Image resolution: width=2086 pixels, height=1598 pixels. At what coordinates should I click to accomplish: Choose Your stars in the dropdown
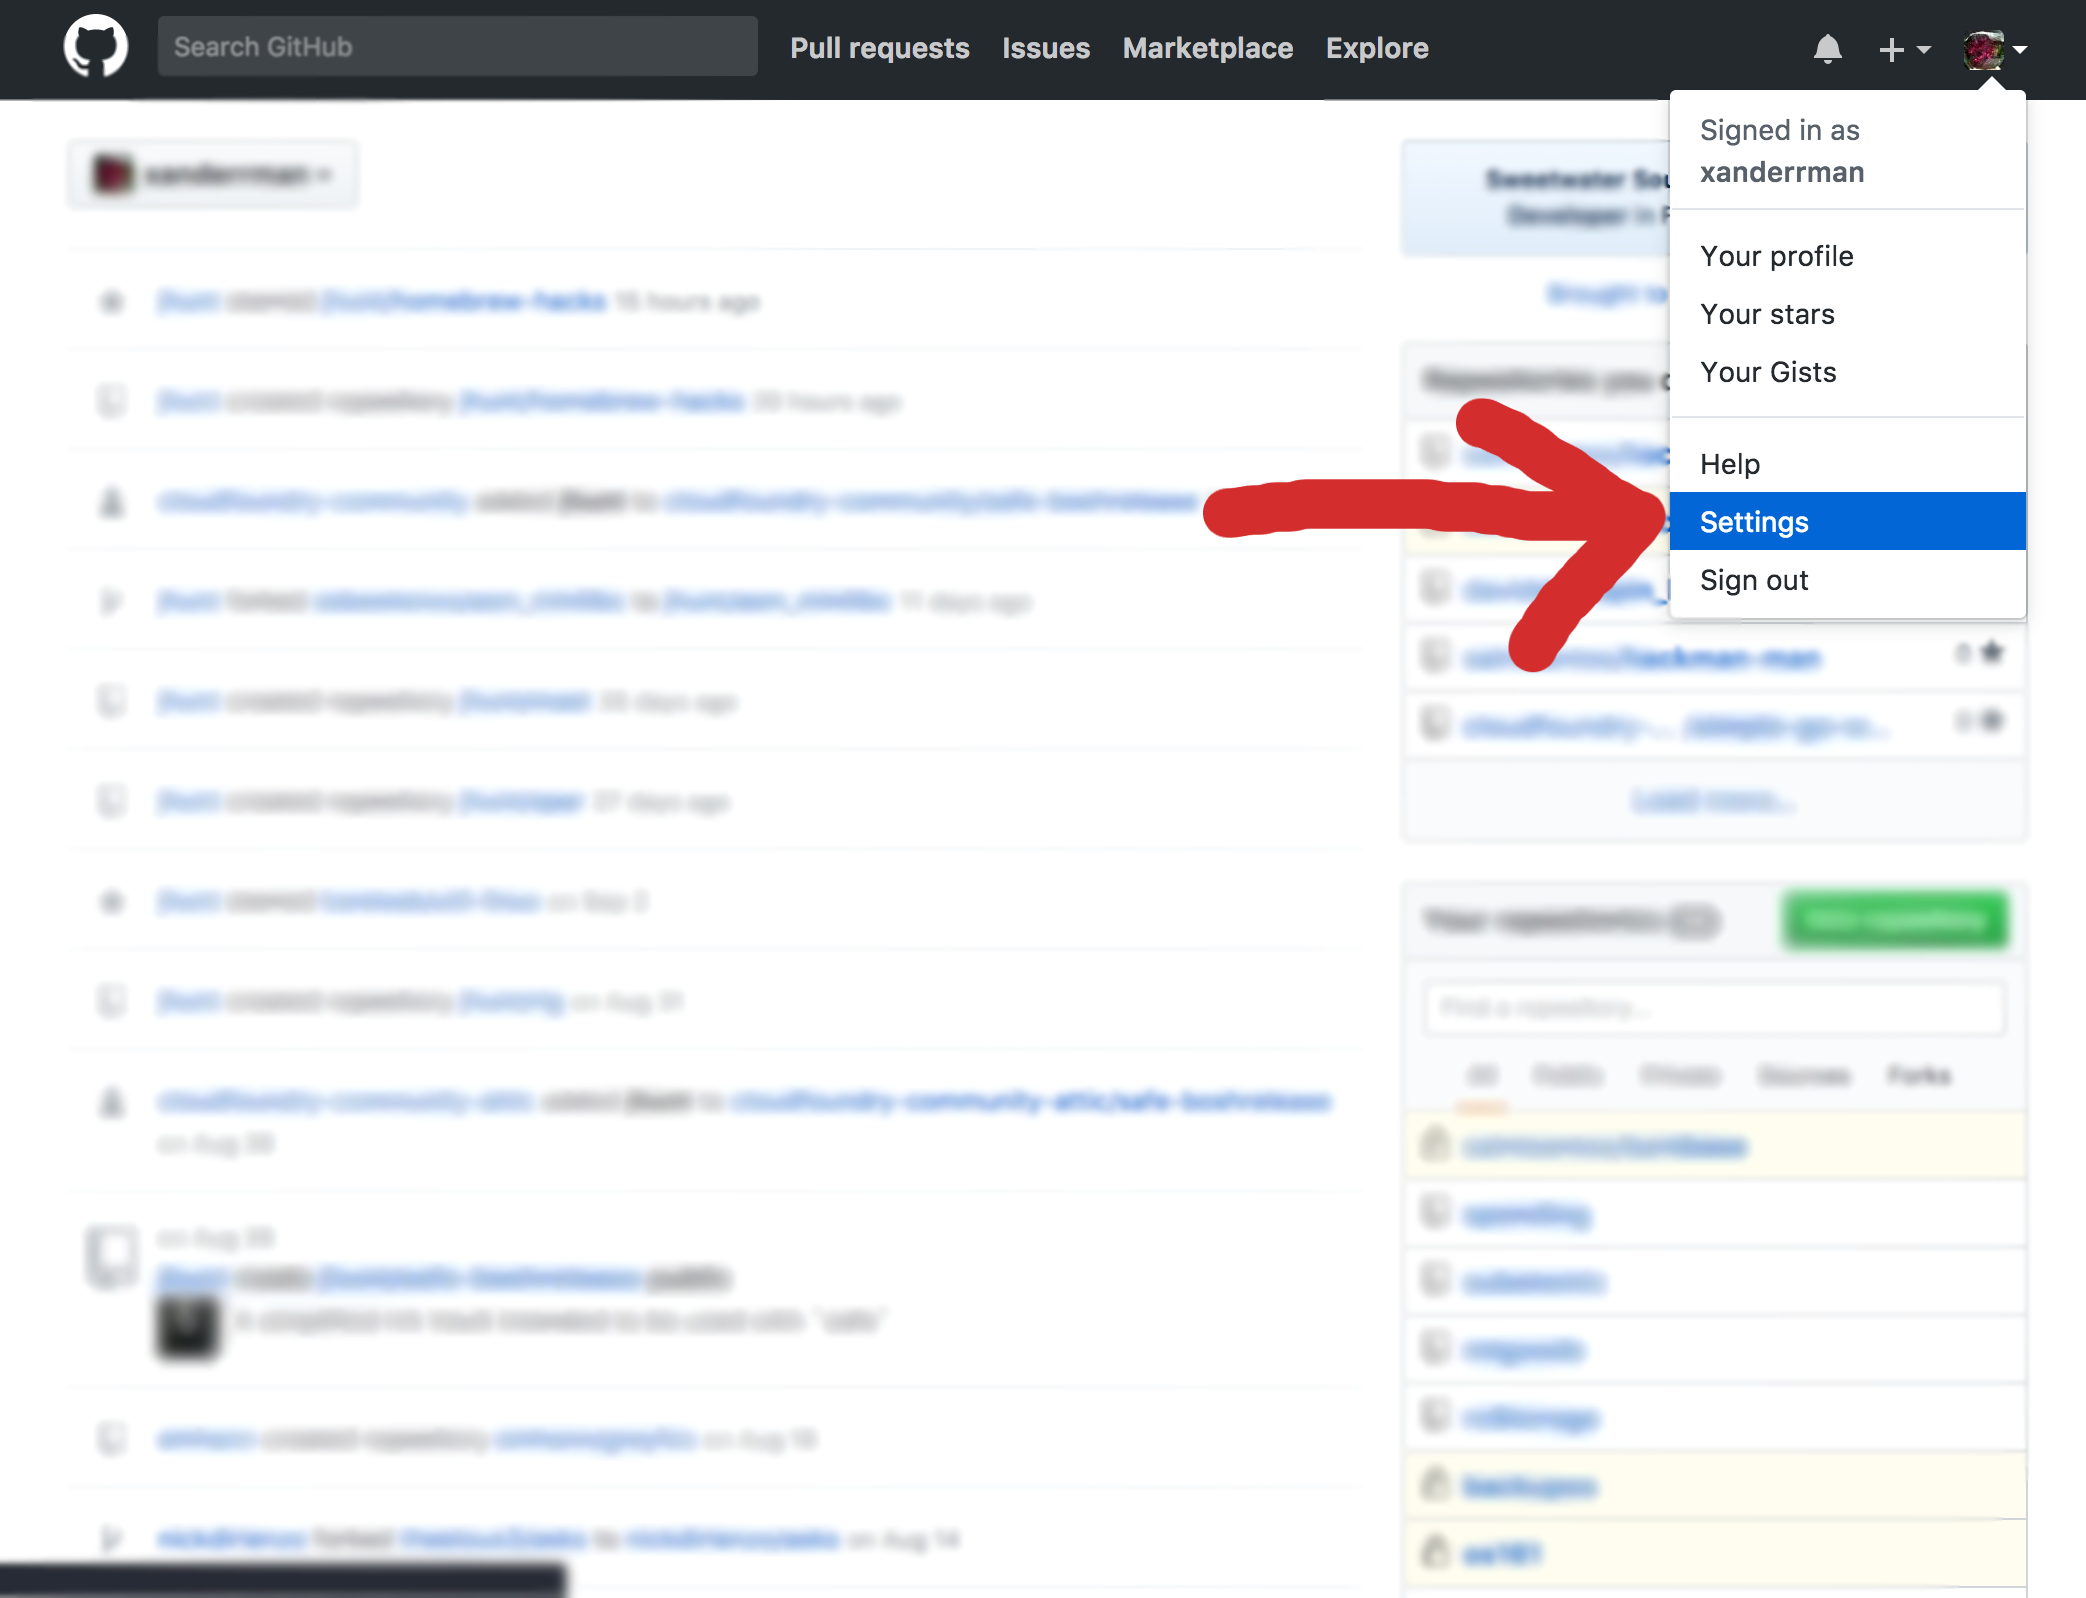click(1847, 314)
